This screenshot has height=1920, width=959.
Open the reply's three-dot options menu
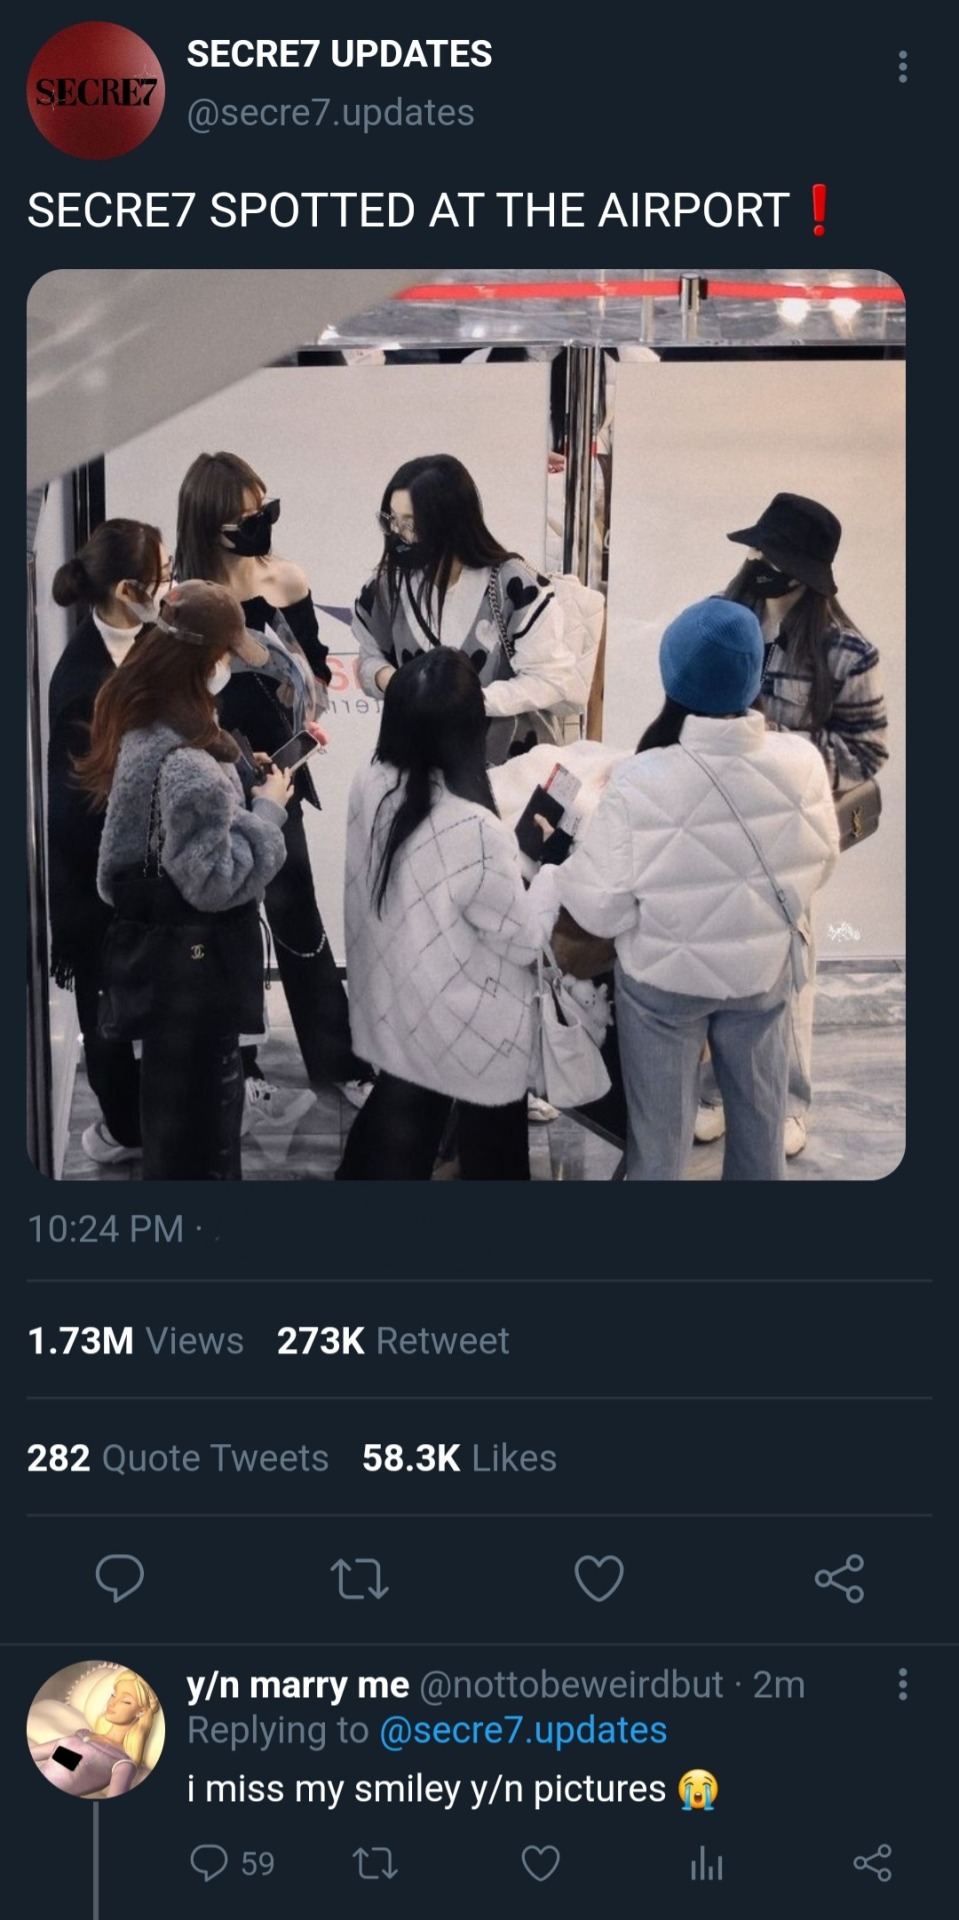[903, 1684]
